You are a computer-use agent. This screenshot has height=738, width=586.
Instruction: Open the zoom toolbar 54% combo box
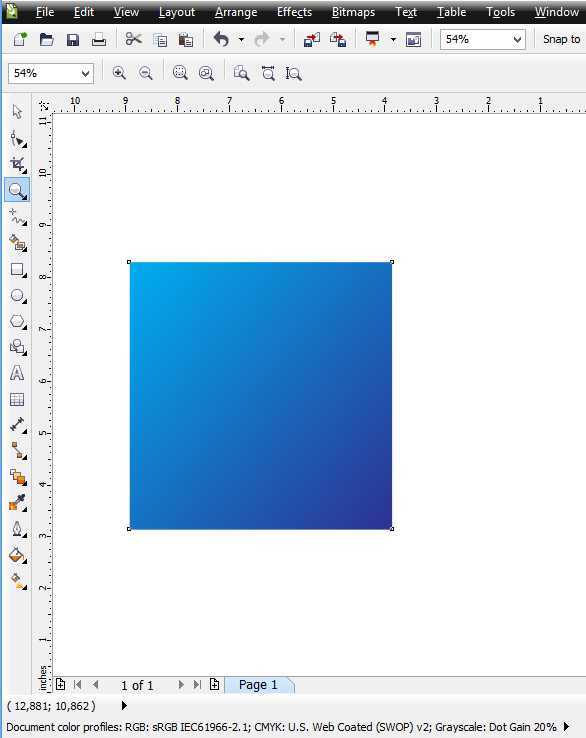pyautogui.click(x=51, y=73)
